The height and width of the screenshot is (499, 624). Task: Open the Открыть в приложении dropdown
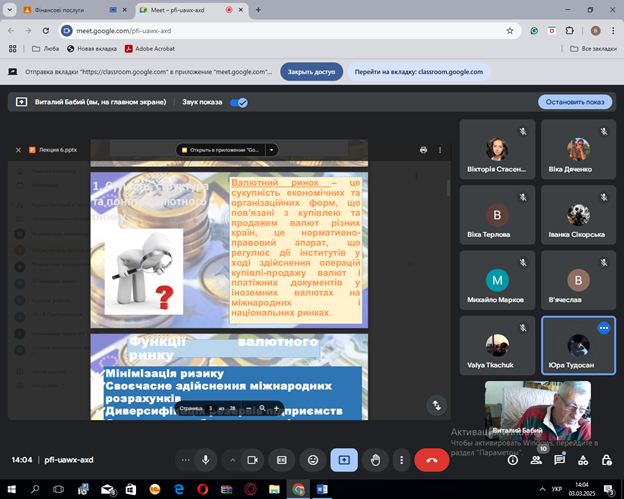[272, 150]
